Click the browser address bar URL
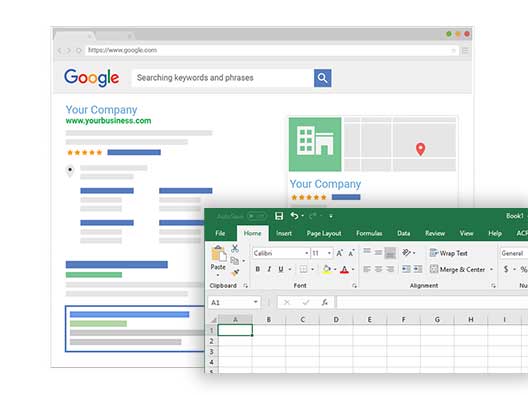 (x=122, y=50)
